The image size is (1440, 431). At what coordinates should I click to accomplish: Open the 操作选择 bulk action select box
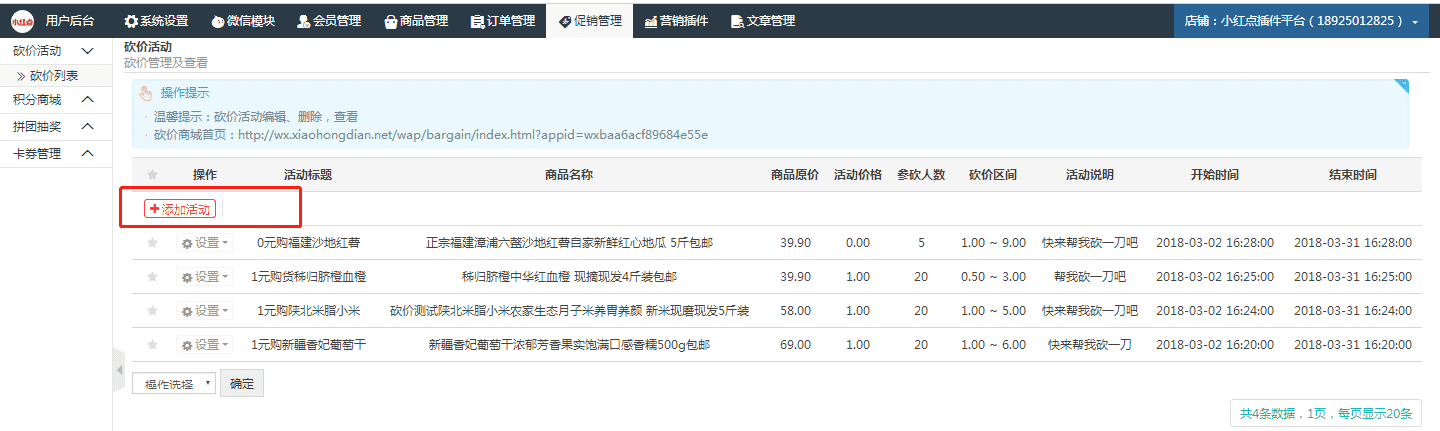click(173, 383)
